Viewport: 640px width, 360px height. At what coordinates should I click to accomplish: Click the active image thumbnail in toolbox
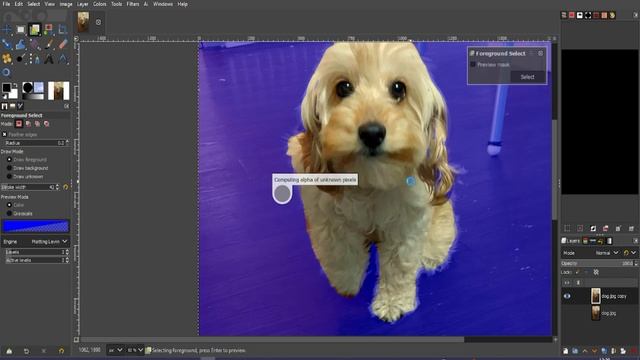point(58,91)
